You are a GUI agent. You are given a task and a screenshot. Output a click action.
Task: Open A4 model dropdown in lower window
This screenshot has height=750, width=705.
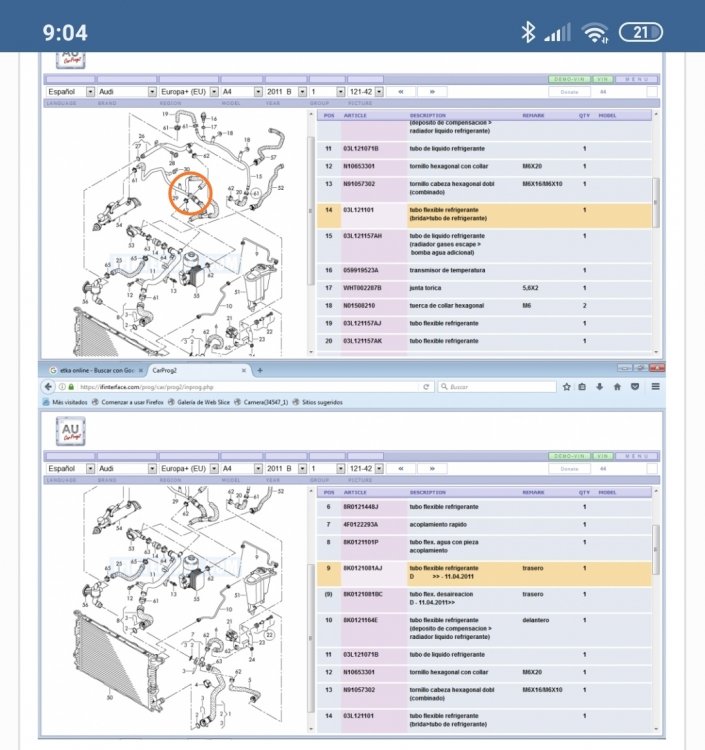click(242, 468)
